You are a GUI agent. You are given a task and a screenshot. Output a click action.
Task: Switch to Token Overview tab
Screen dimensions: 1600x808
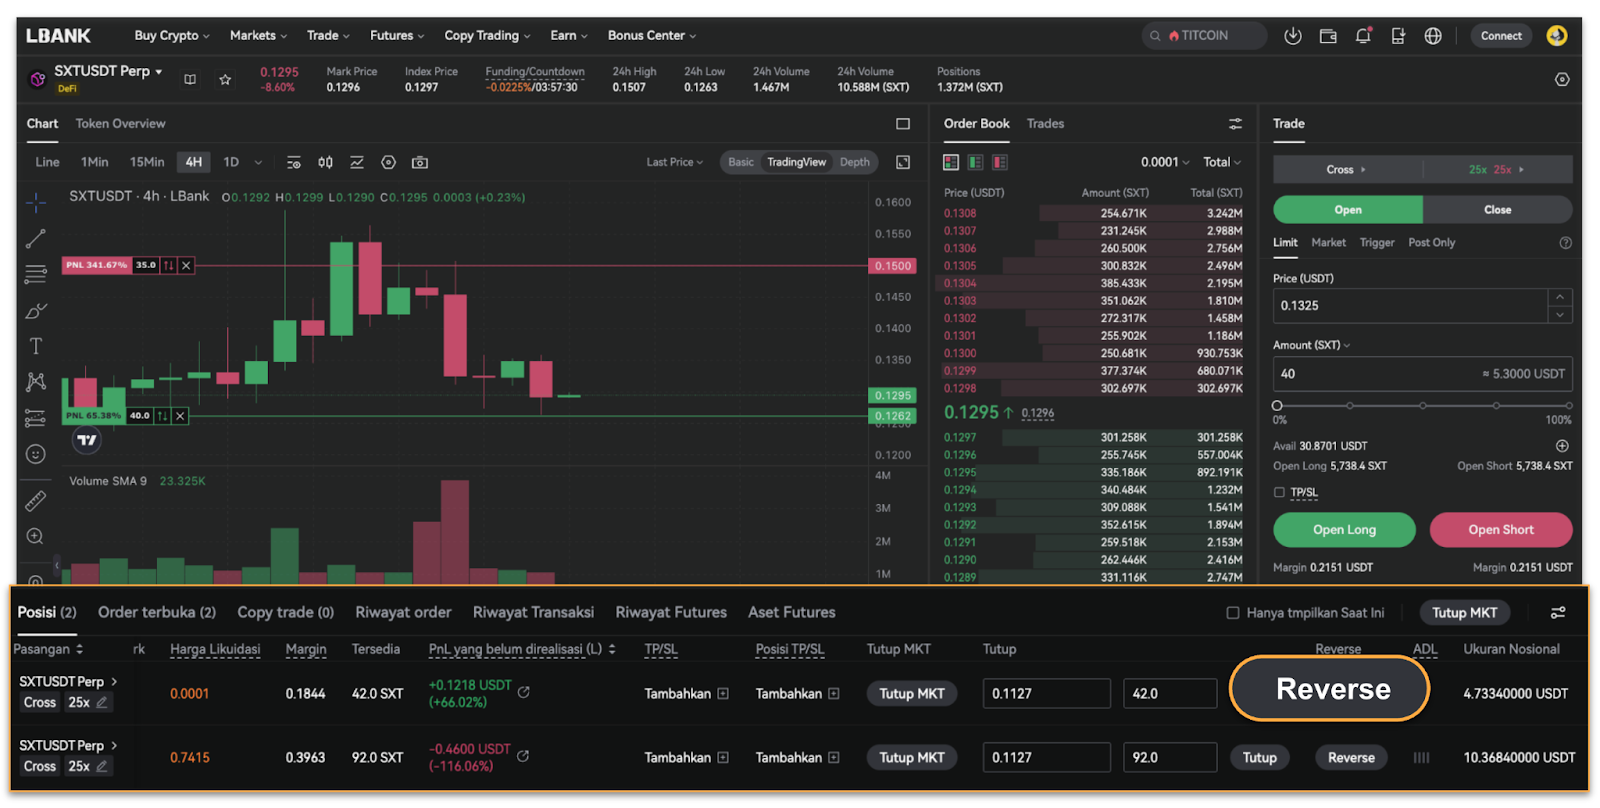pyautogui.click(x=120, y=124)
